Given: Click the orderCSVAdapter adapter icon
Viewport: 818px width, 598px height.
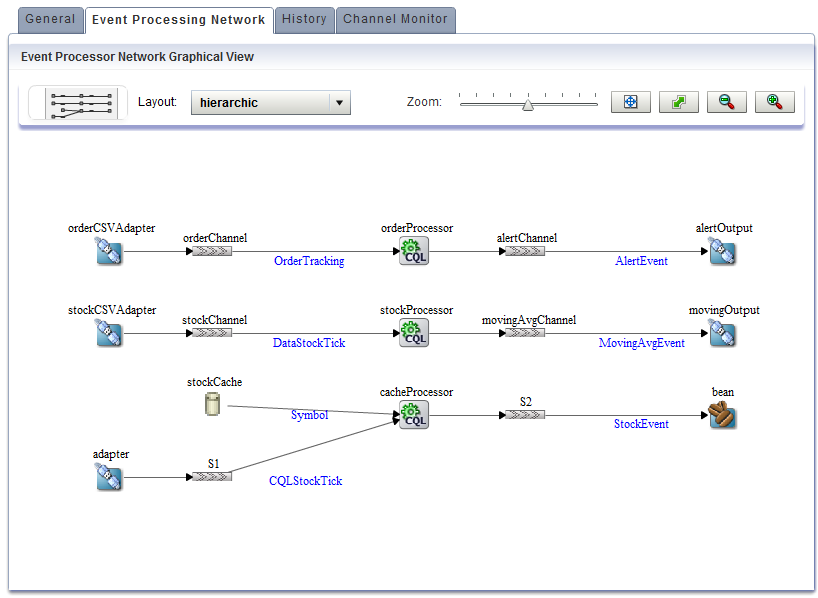Looking at the screenshot, I should (x=109, y=251).
